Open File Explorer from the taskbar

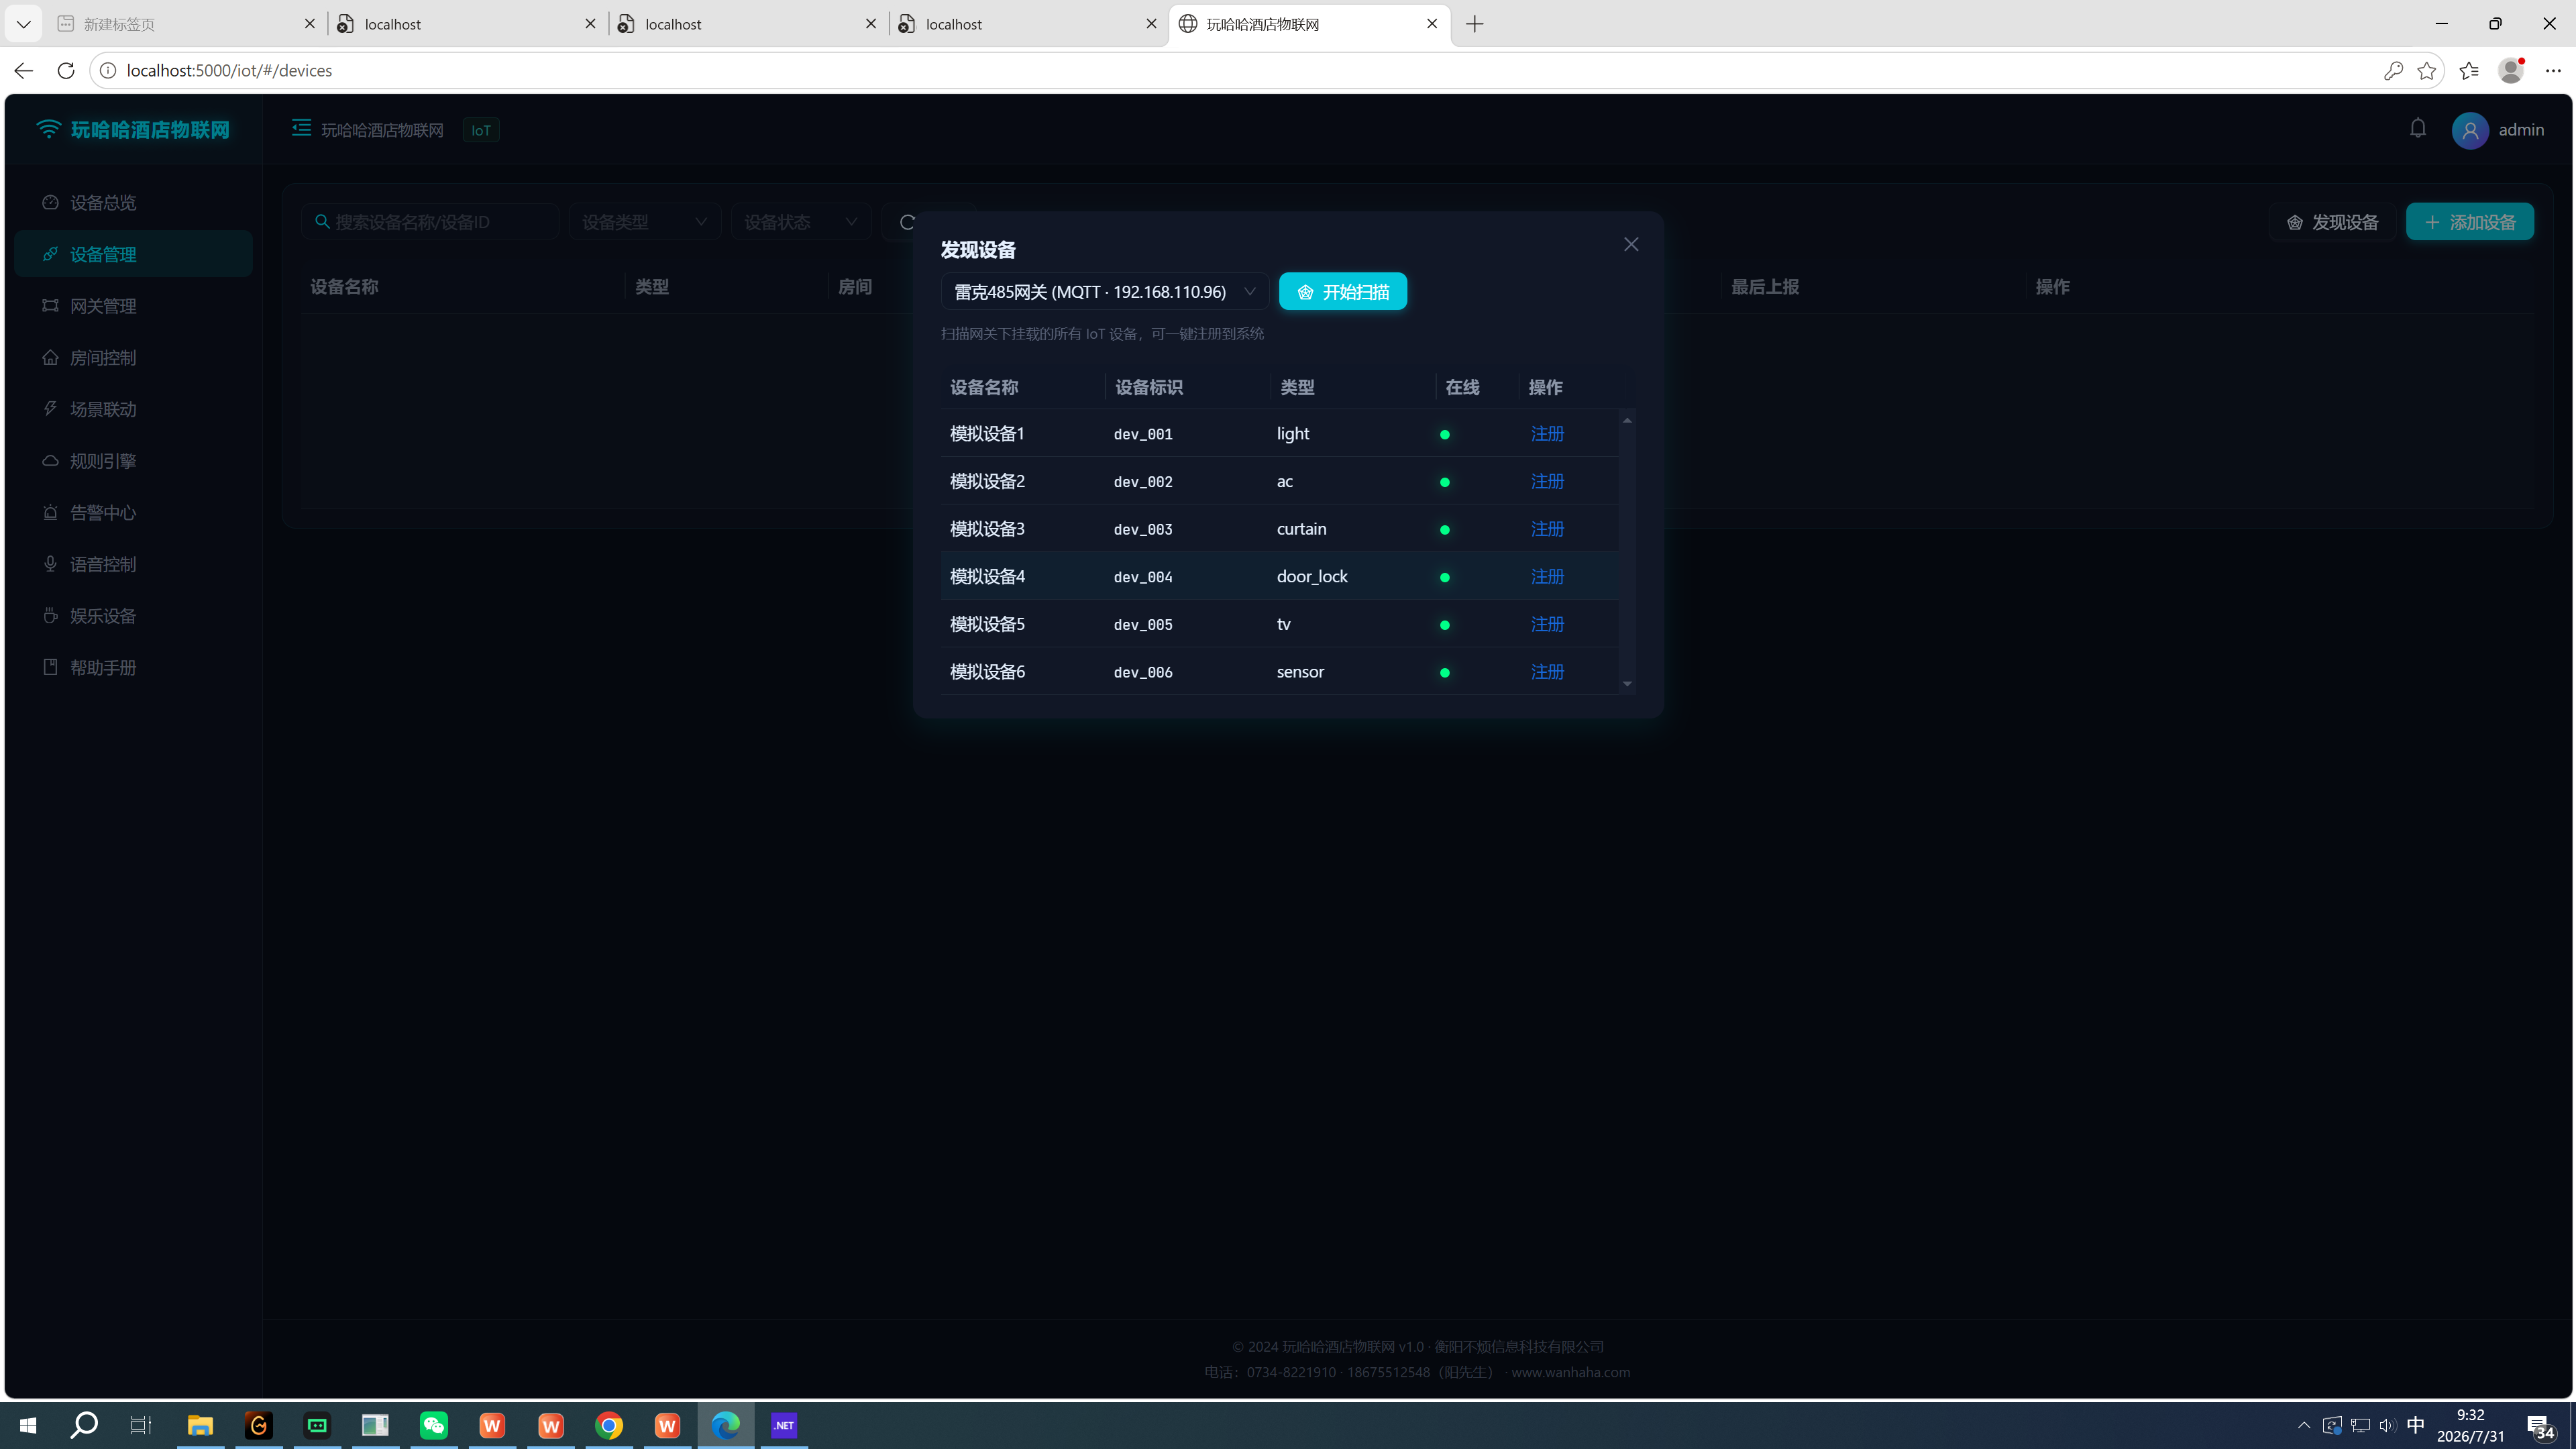(x=200, y=1425)
